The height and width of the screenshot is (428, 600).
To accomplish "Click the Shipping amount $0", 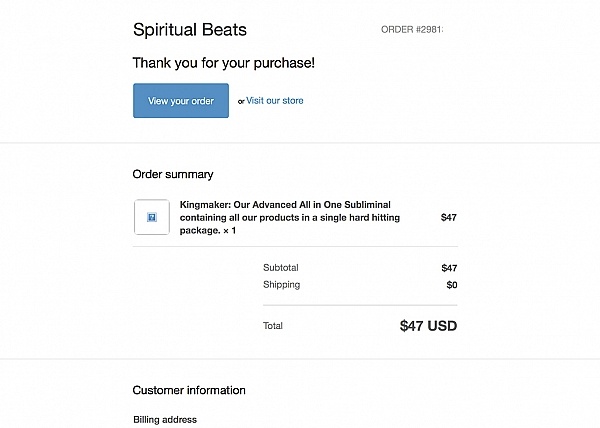I will pyautogui.click(x=452, y=285).
